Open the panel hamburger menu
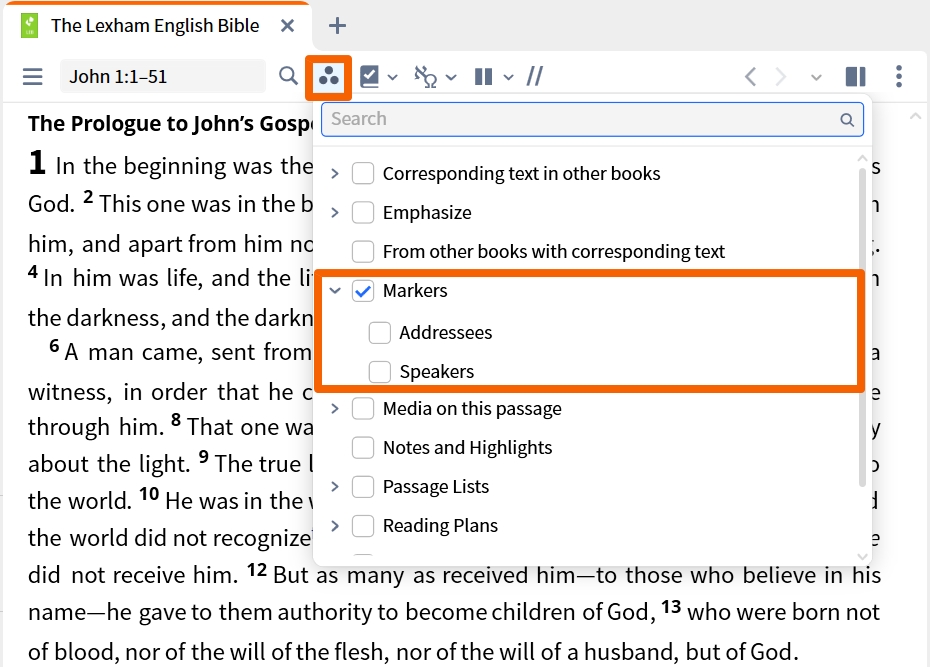 coord(33,76)
